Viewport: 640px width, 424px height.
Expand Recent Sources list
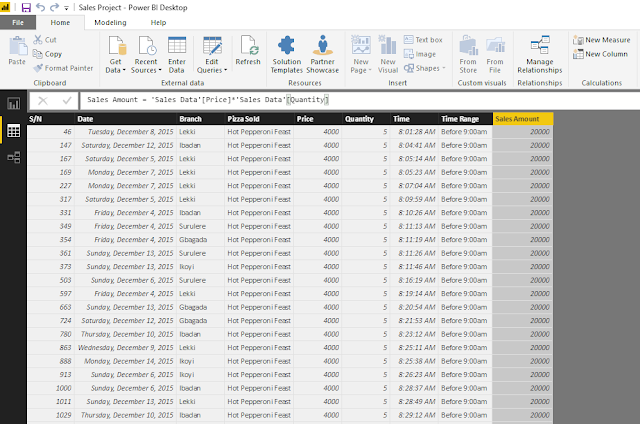[x=146, y=55]
